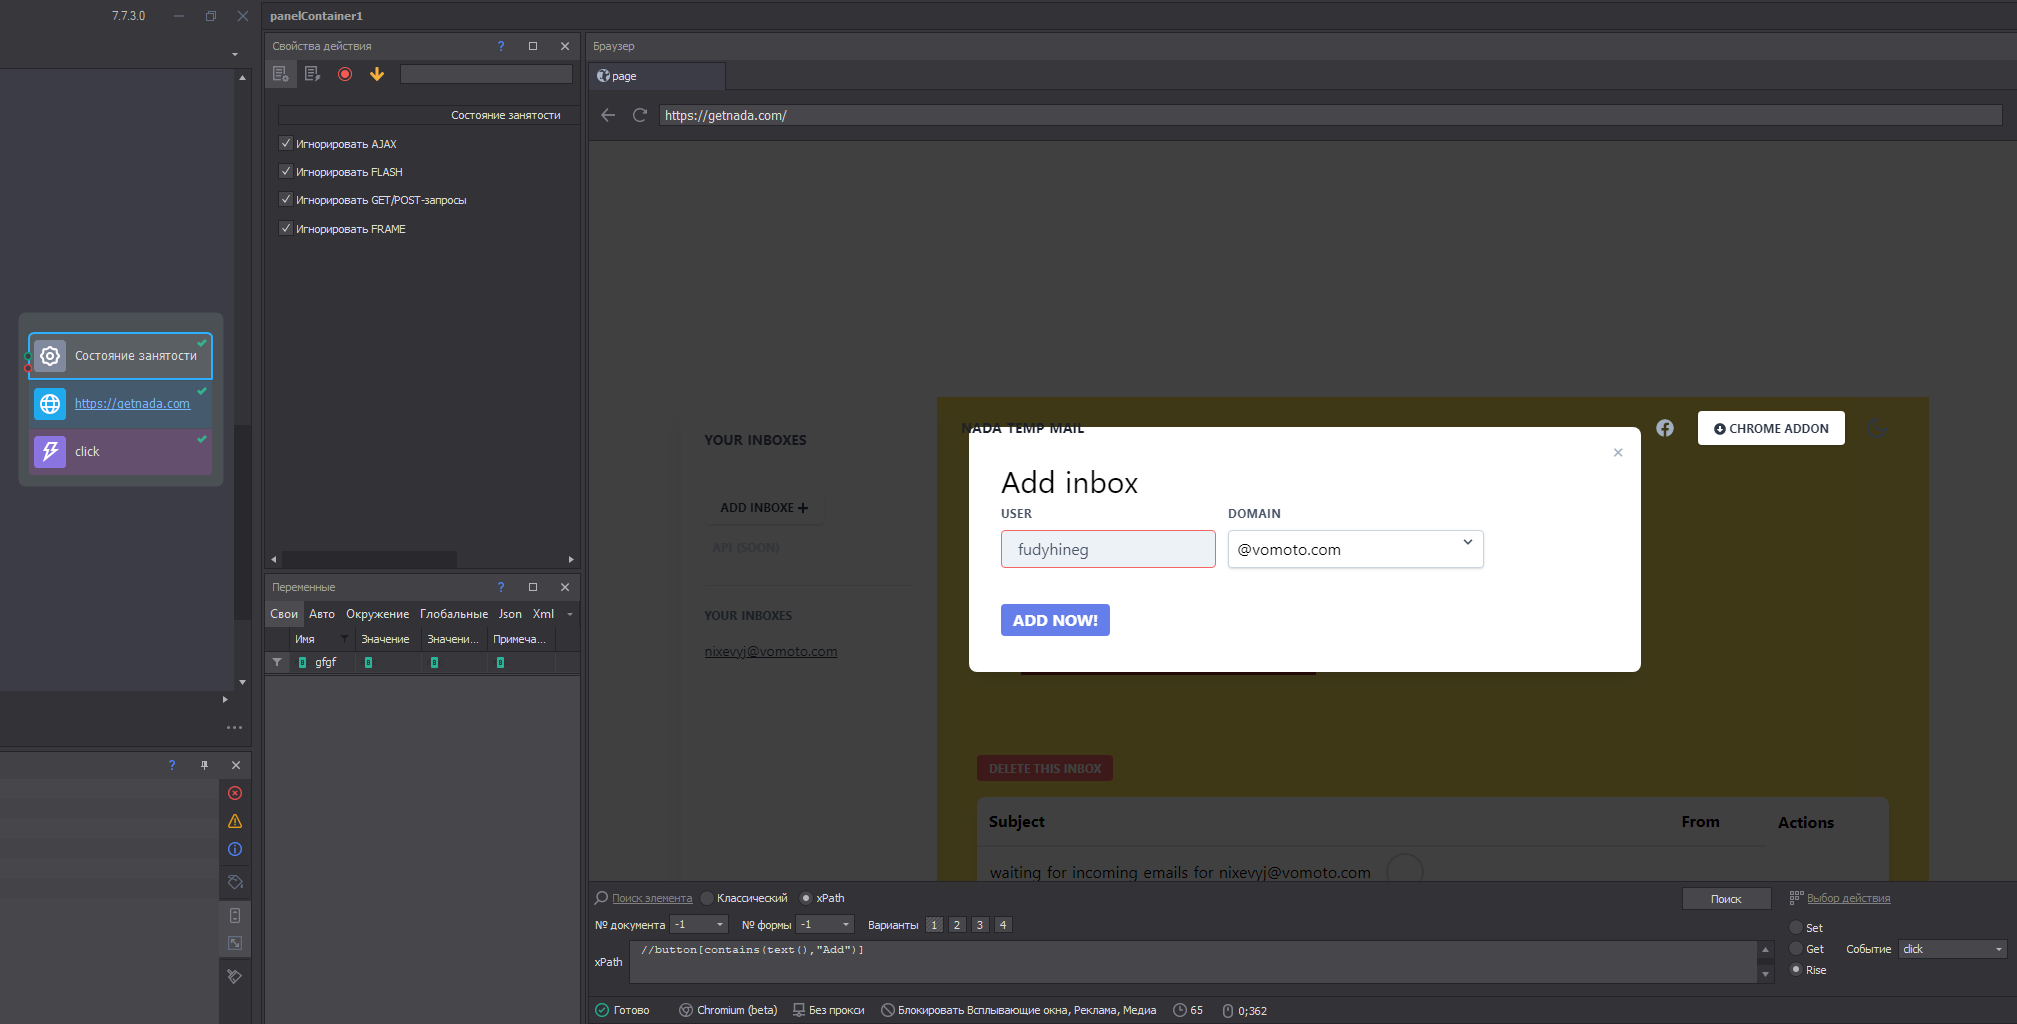Click the browser back arrow
2017x1024 pixels.
click(608, 115)
